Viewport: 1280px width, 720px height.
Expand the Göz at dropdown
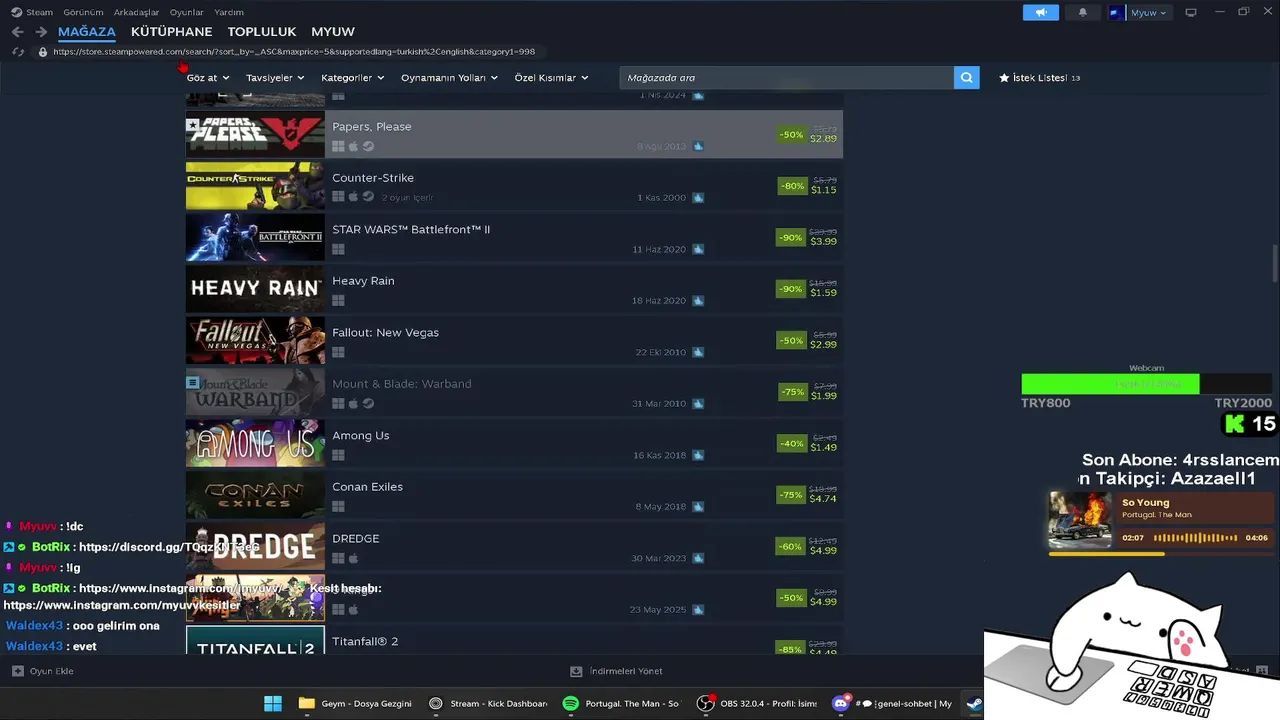point(208,77)
